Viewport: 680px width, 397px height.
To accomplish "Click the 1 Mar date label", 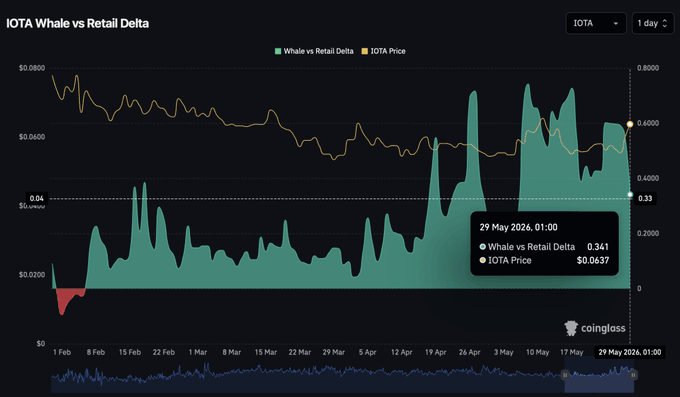I will [x=198, y=352].
